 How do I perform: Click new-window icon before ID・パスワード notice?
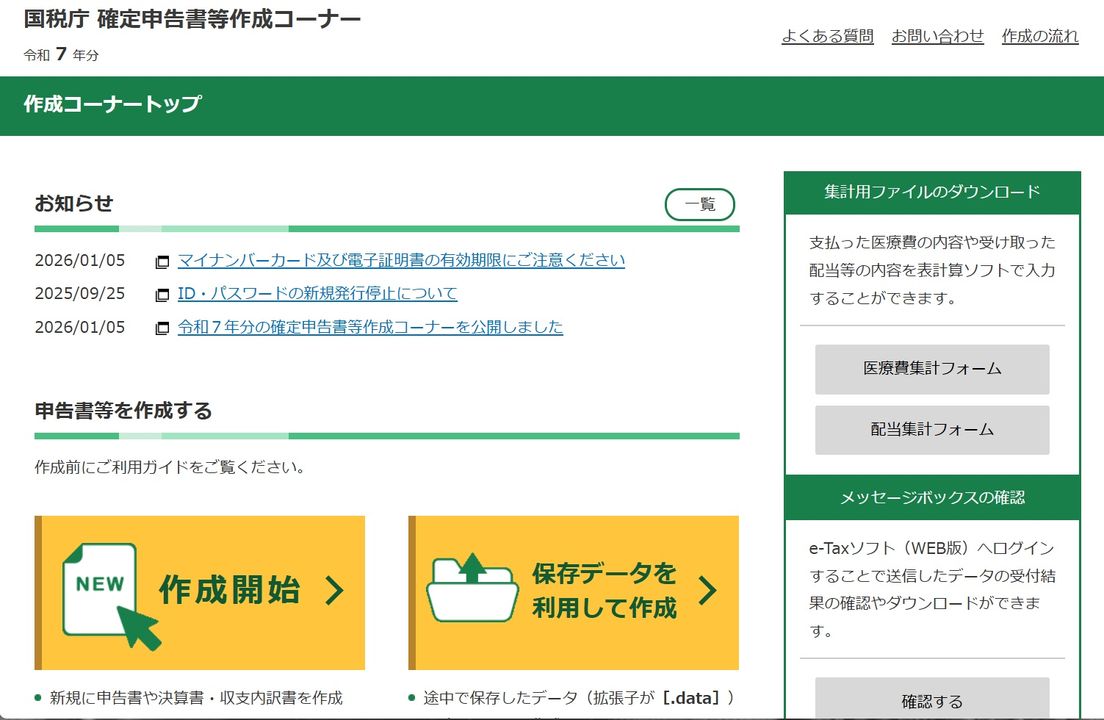pyautogui.click(x=162, y=295)
